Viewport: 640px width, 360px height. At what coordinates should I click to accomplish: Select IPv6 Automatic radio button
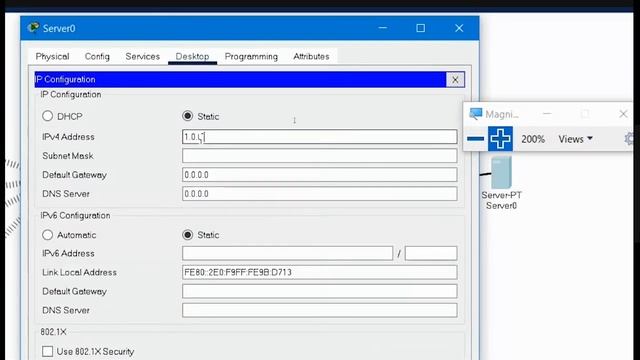(47, 235)
